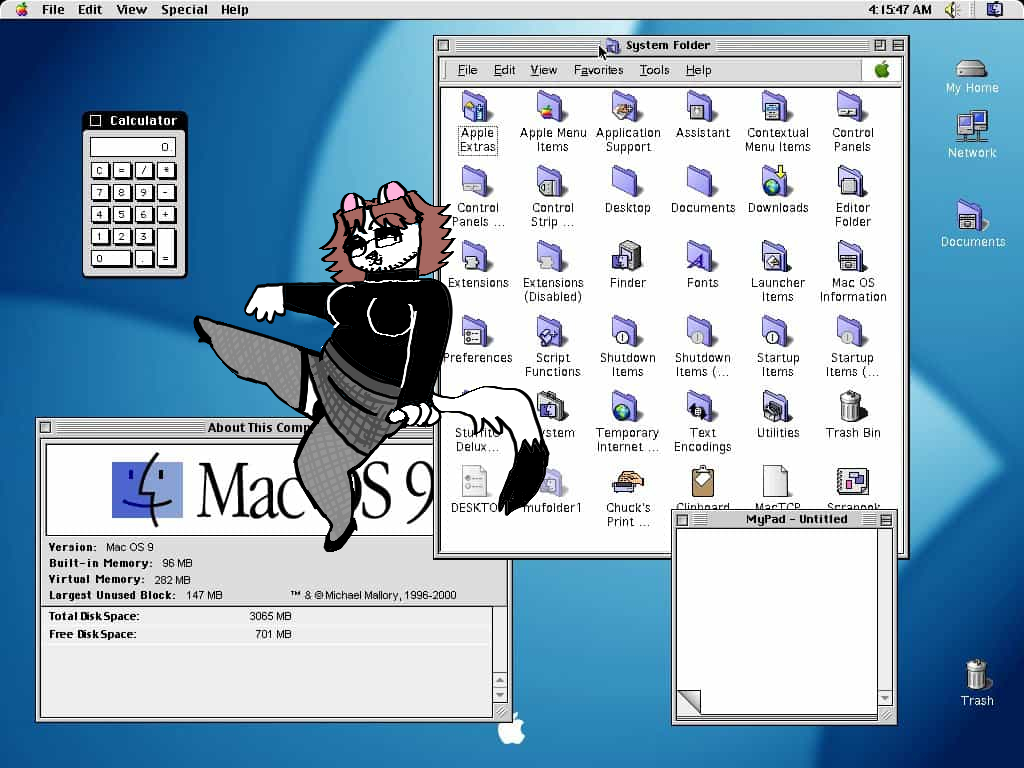The height and width of the screenshot is (768, 1024).
Task: Open the Apple menu in the menu bar
Action: click(22, 10)
